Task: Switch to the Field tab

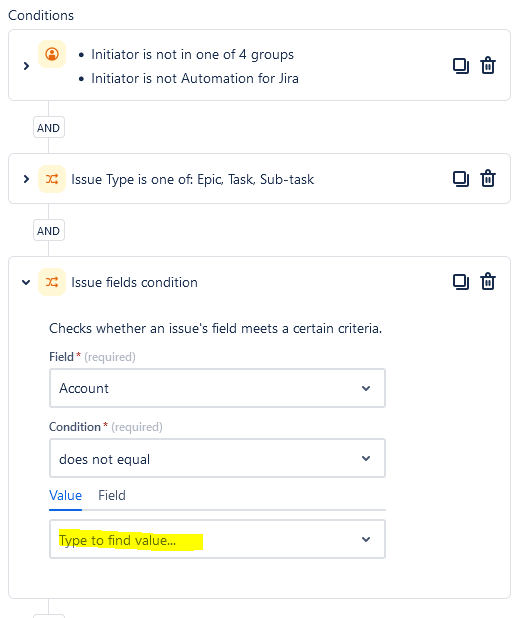Action: click(x=112, y=495)
